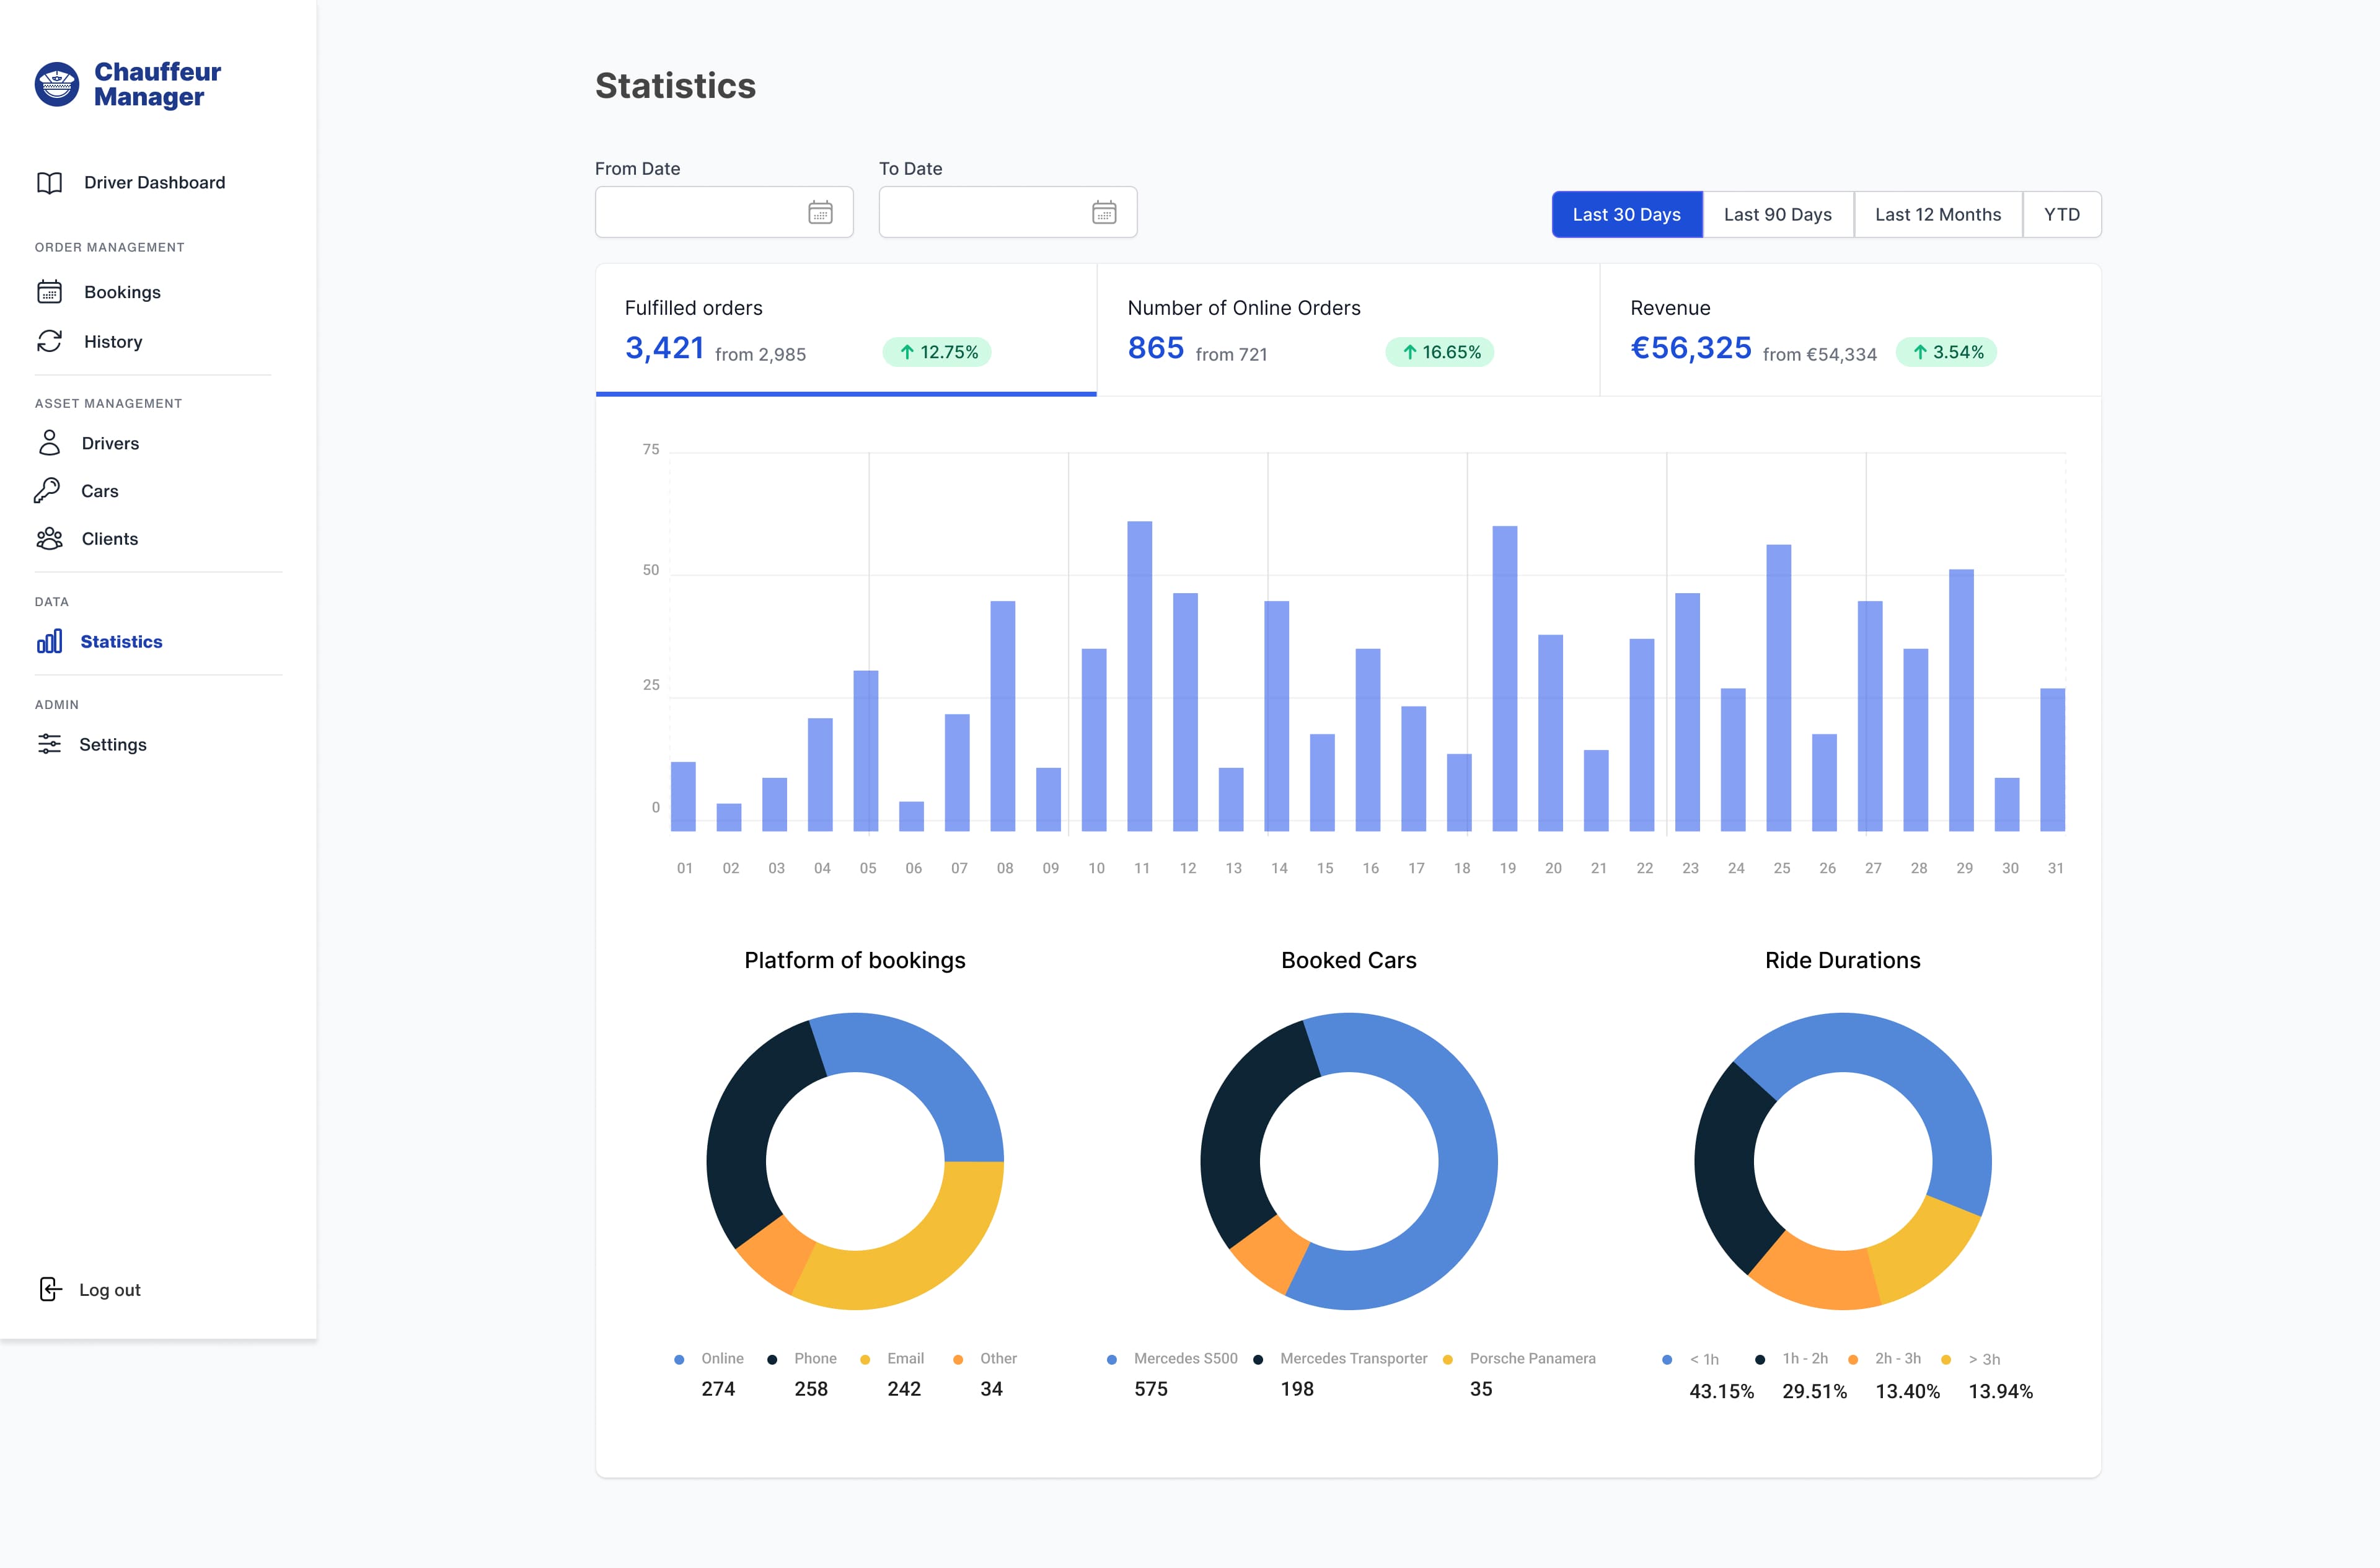Viewport: 2380px width, 1568px height.
Task: Open the Cars menu item
Action: click(x=99, y=491)
